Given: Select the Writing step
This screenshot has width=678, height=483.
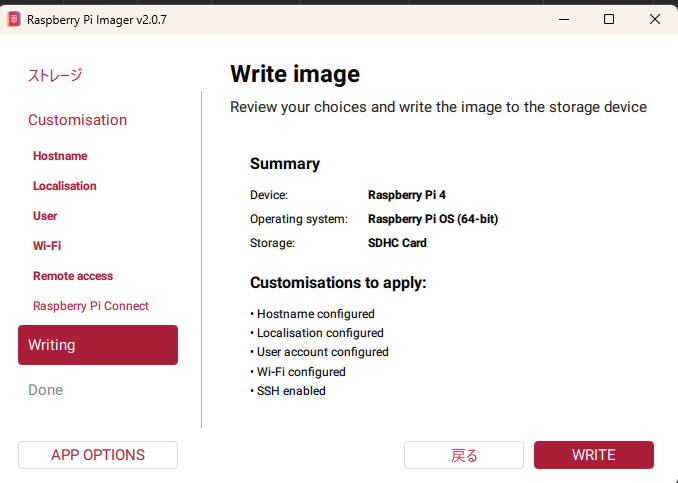Looking at the screenshot, I should click(x=98, y=345).
